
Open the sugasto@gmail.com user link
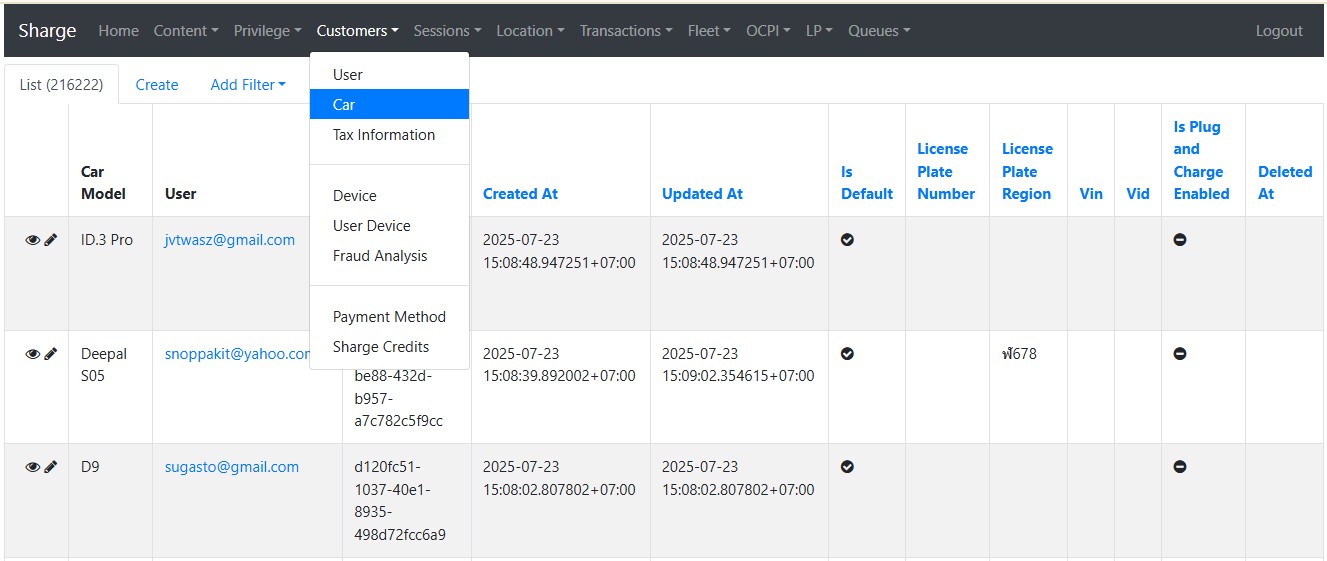(x=231, y=467)
